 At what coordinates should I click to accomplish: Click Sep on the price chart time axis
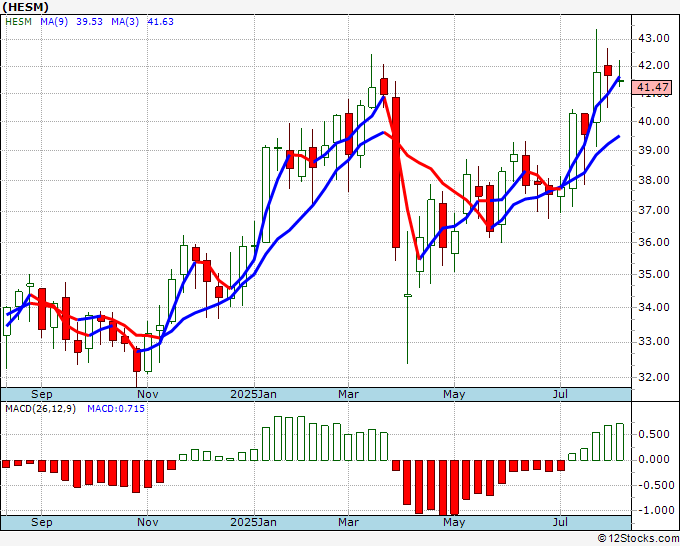point(42,394)
